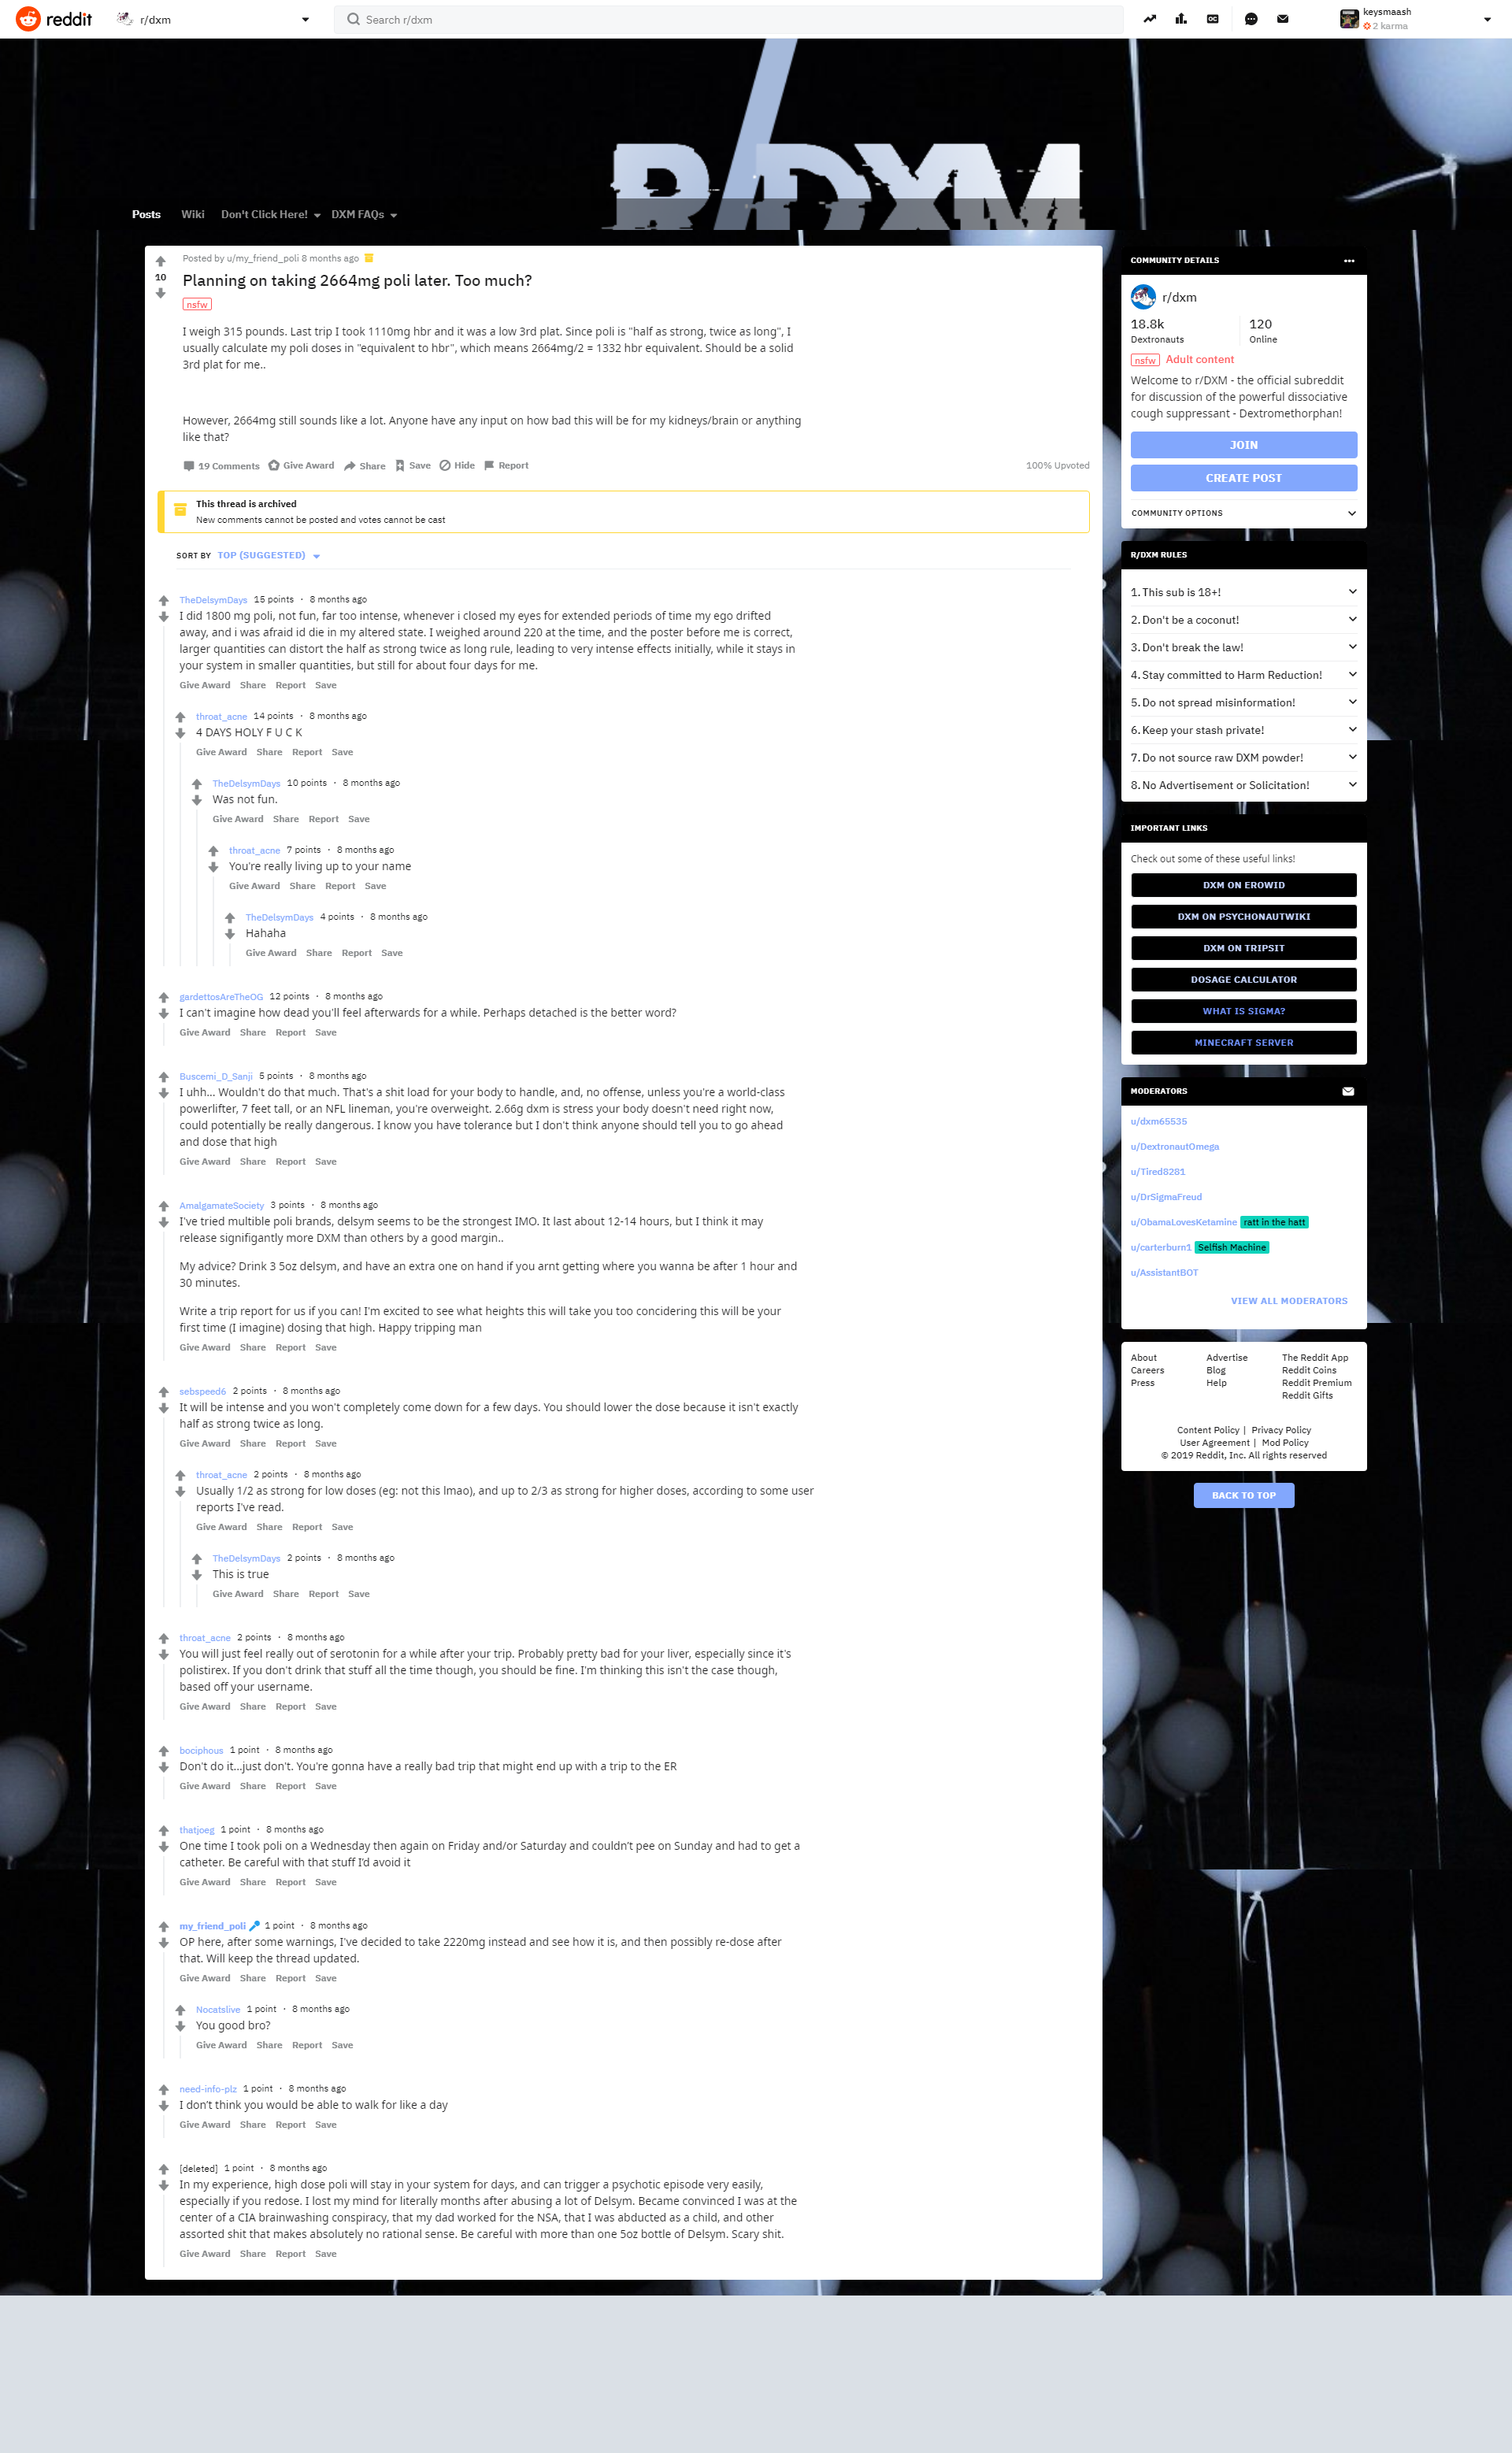The image size is (1512, 2453).
Task: Expand rule 'Stay committed to Harm Reduction!'
Action: click(1244, 675)
